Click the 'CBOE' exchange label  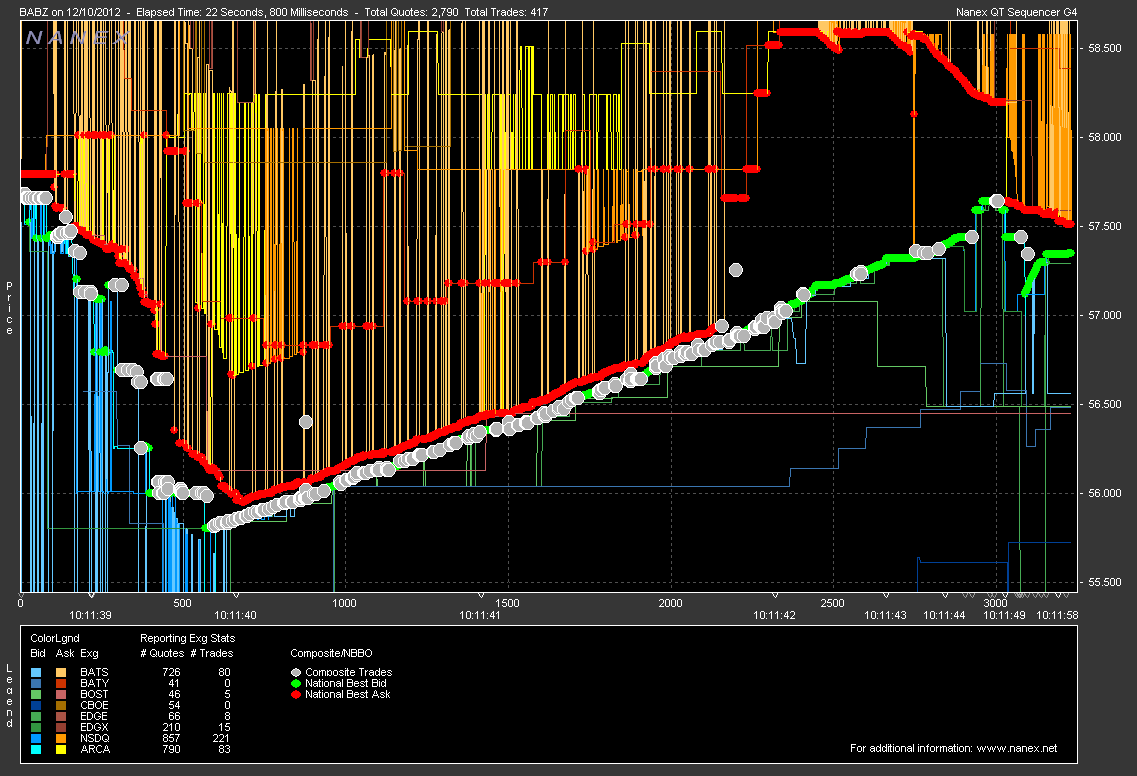(94, 705)
